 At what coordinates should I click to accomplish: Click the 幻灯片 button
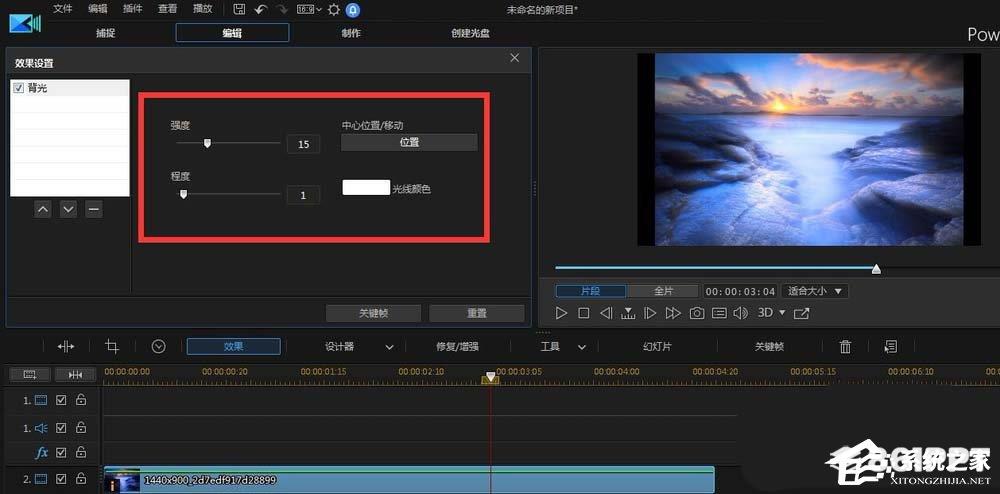[657, 346]
